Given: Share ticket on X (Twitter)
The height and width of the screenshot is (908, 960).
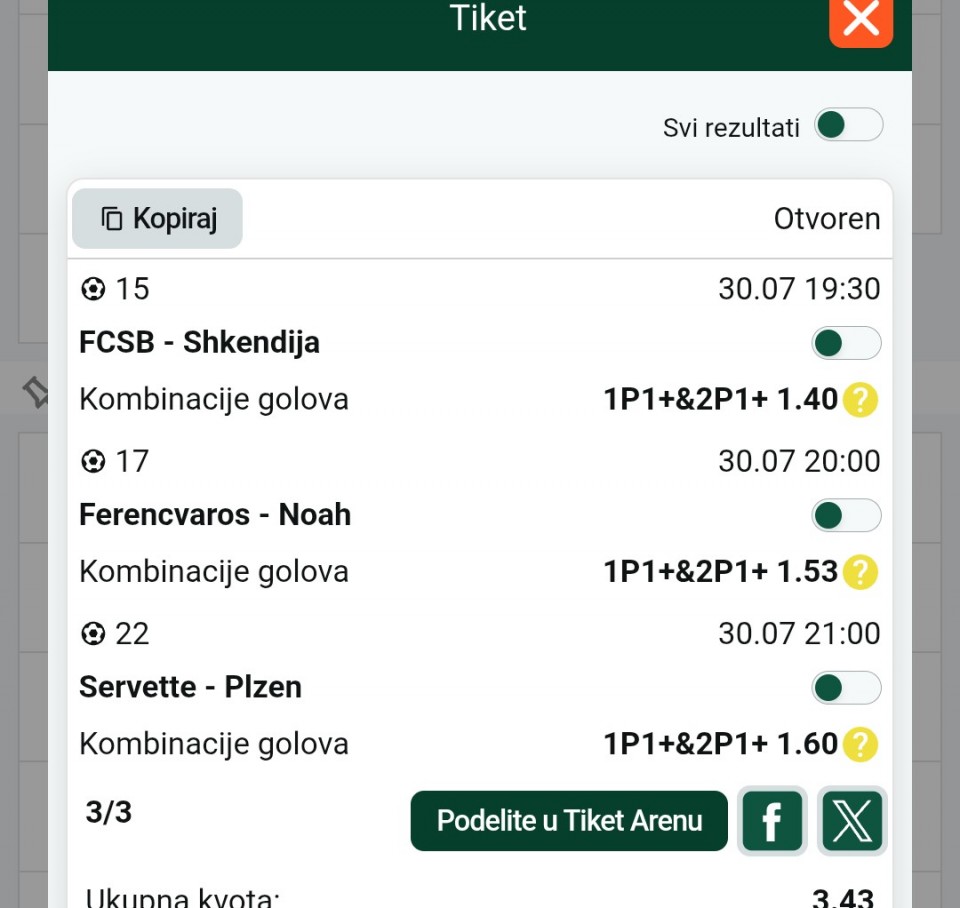Looking at the screenshot, I should point(852,820).
